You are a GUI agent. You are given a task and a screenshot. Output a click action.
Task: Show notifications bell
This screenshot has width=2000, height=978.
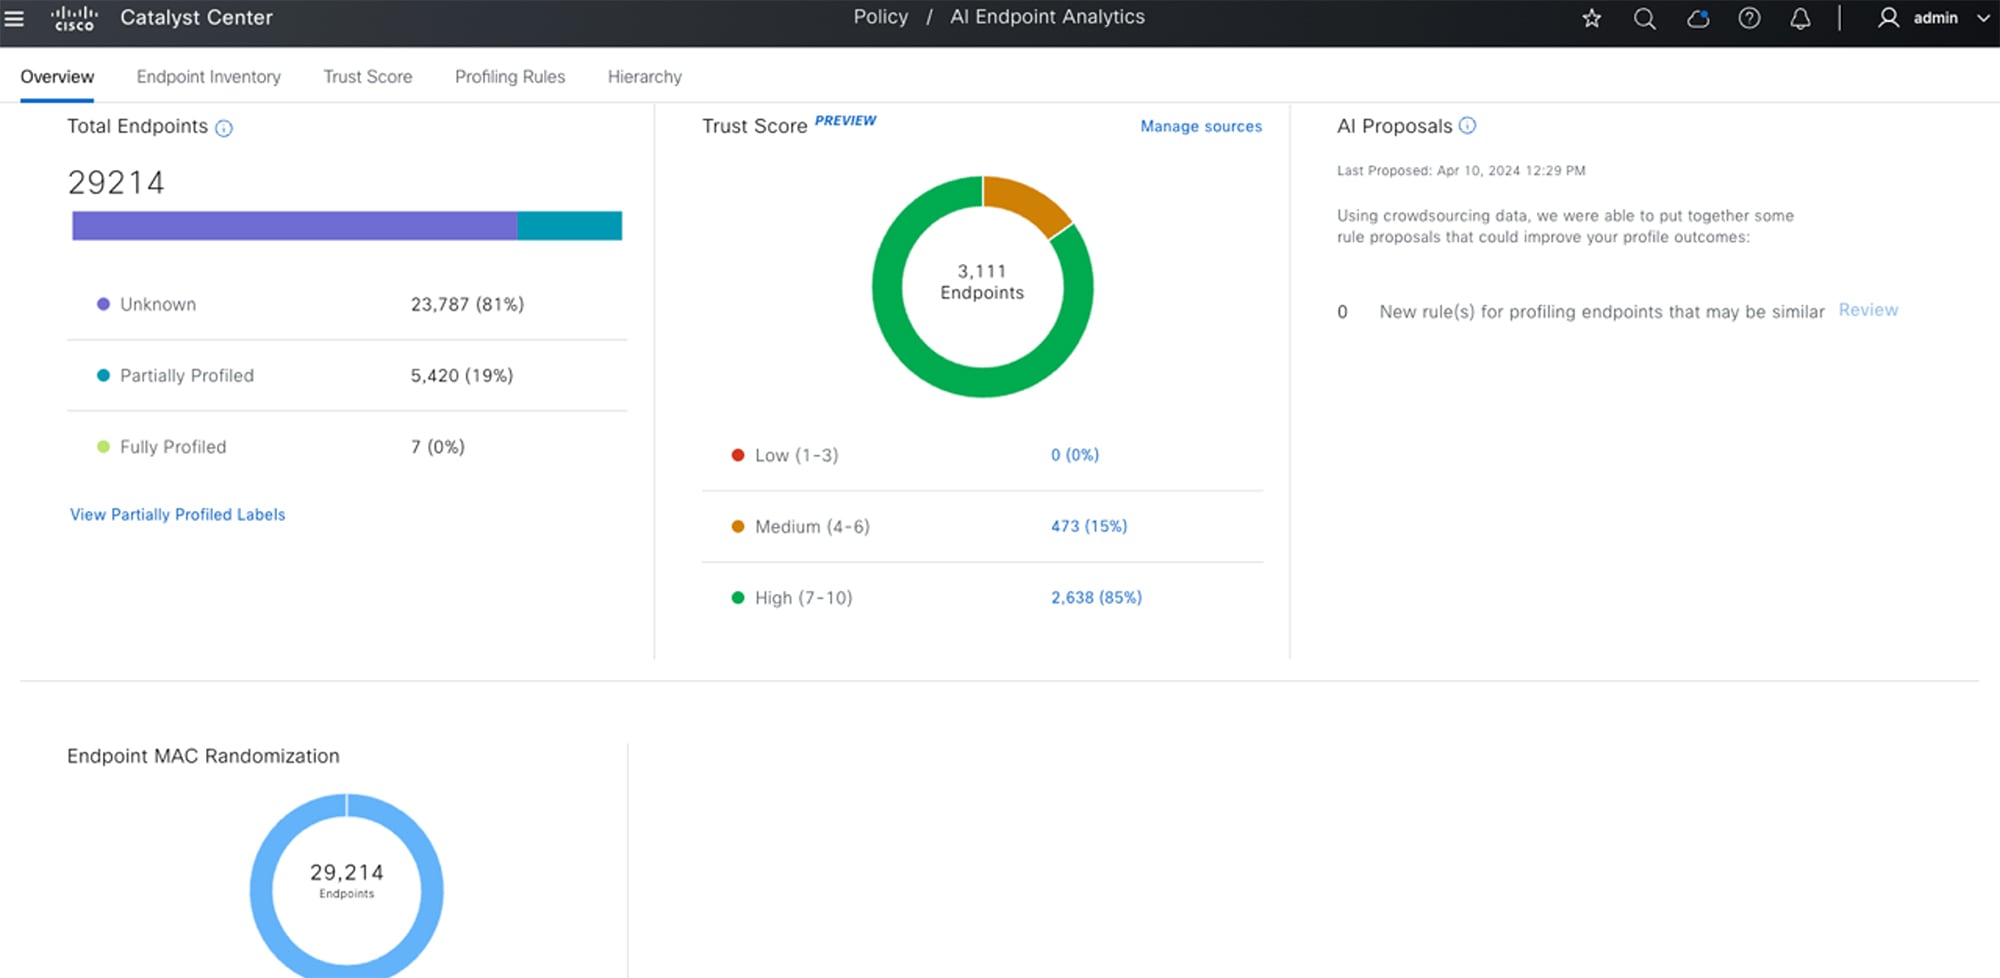(x=1800, y=18)
